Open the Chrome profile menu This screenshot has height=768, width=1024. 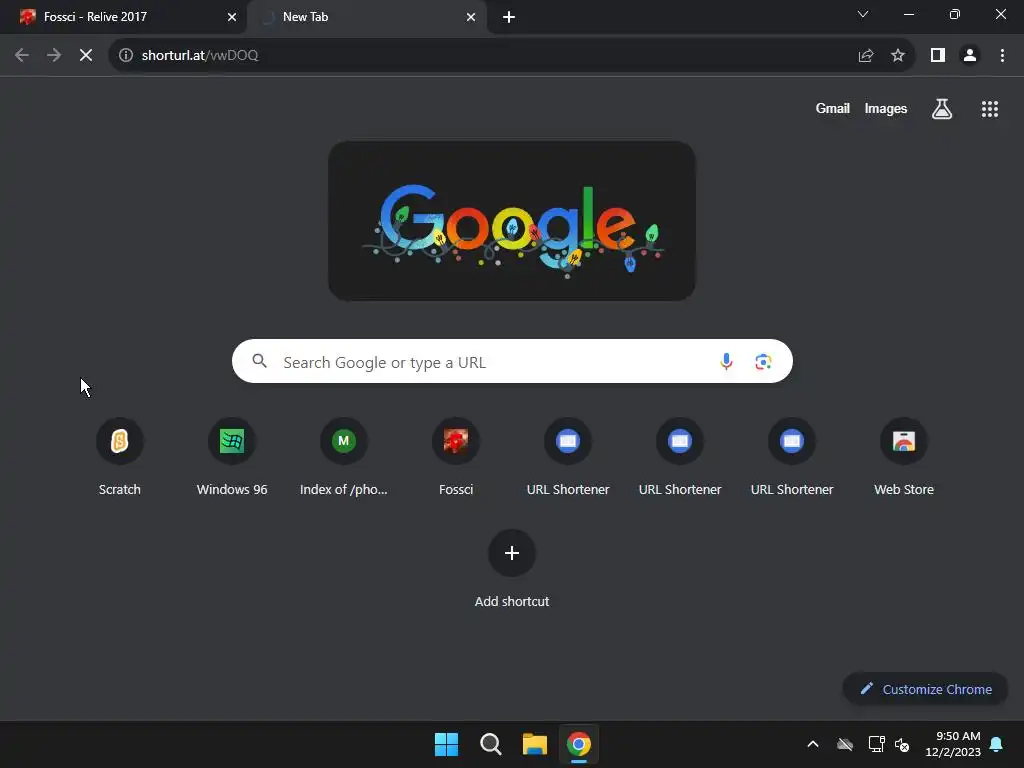pos(970,56)
